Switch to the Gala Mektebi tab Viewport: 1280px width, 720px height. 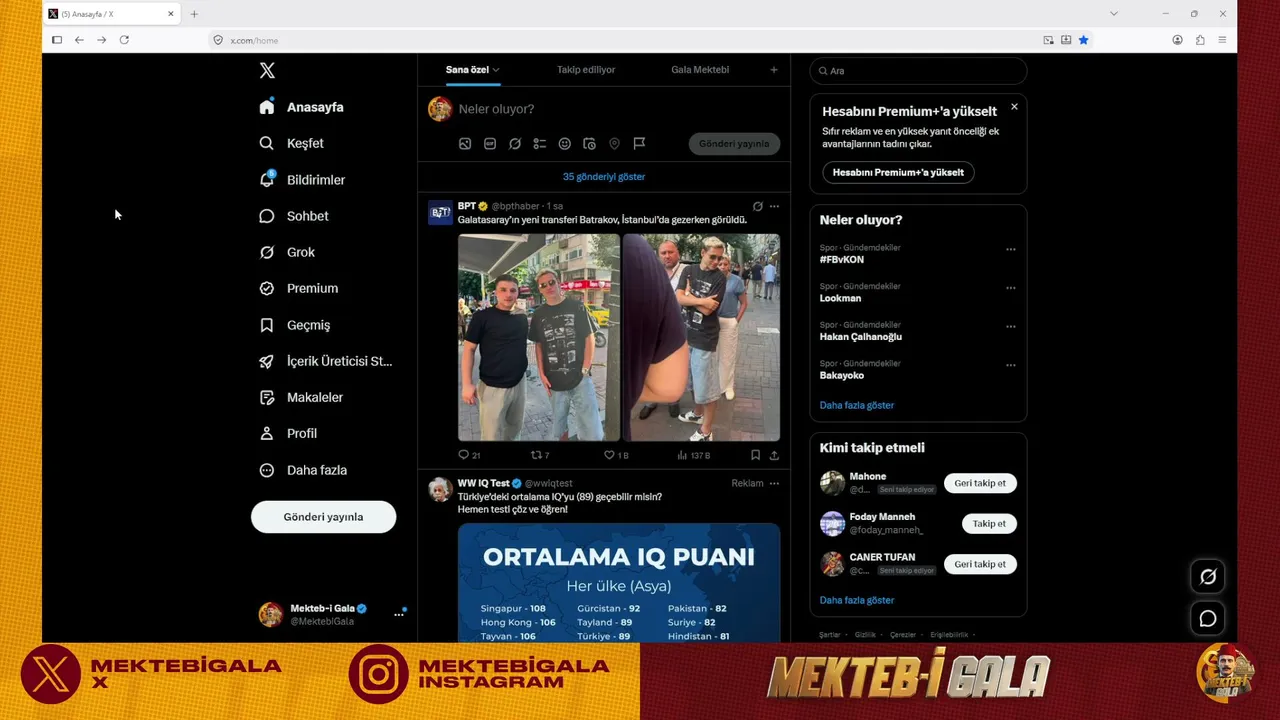[700, 70]
